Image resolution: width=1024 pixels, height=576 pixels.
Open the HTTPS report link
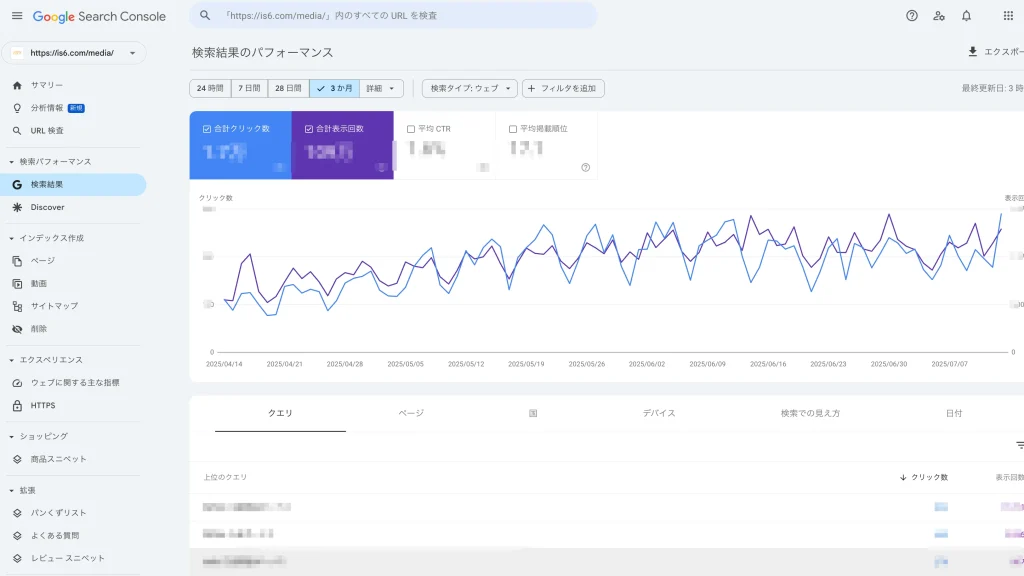[43, 406]
